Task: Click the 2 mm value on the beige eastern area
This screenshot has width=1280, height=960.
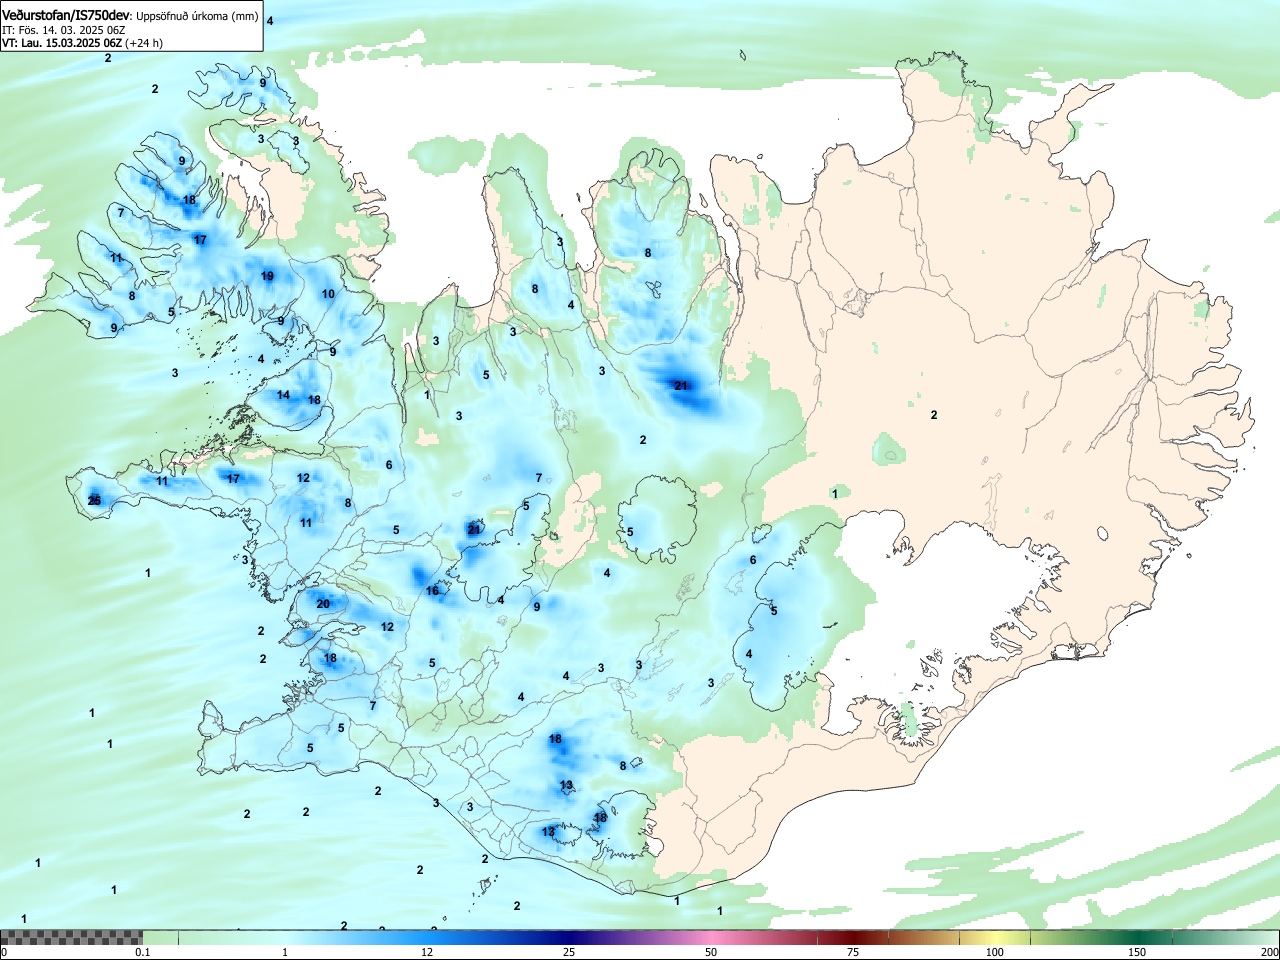Action: tap(934, 415)
